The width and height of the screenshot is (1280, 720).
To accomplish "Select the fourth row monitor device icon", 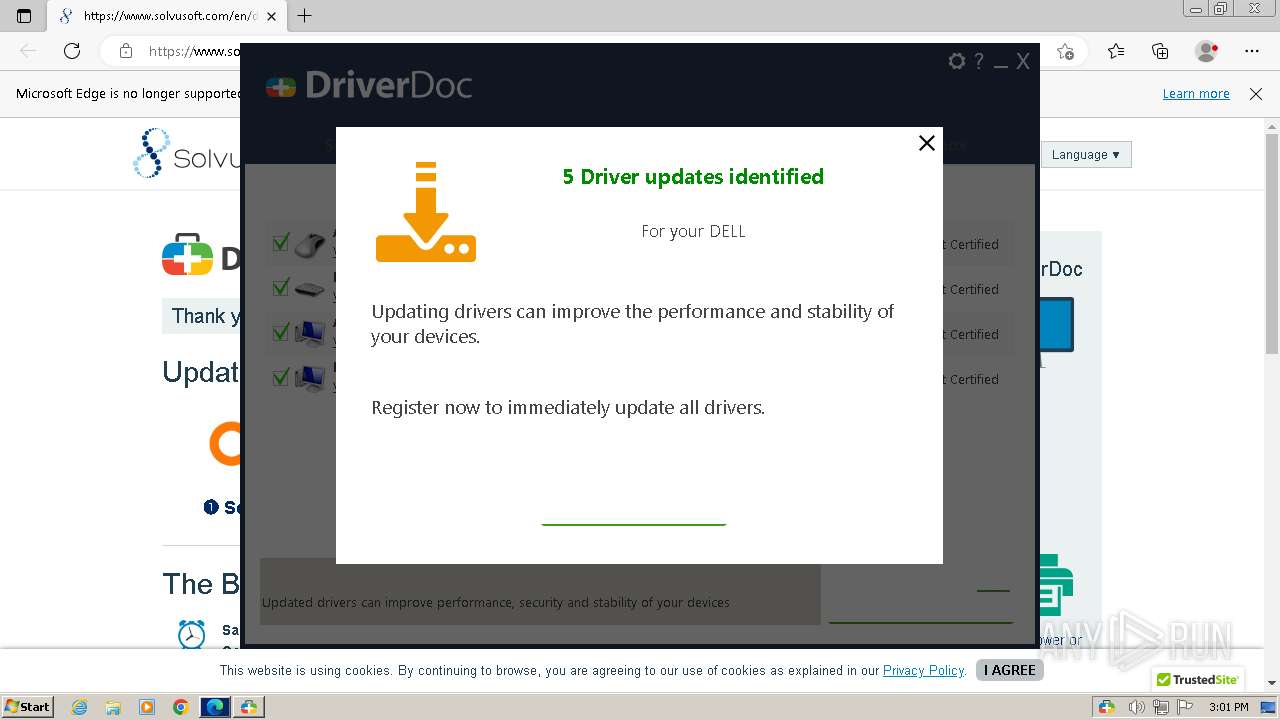I will (x=310, y=379).
